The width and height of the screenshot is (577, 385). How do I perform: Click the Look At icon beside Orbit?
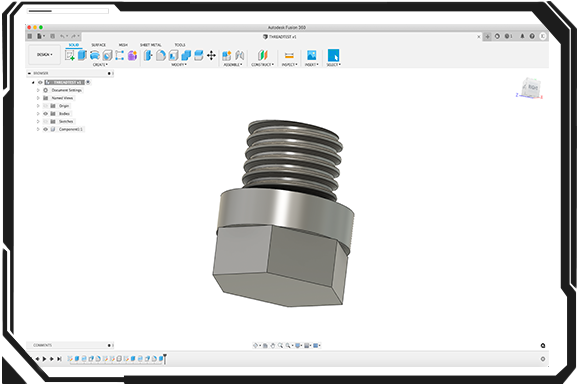(x=265, y=346)
